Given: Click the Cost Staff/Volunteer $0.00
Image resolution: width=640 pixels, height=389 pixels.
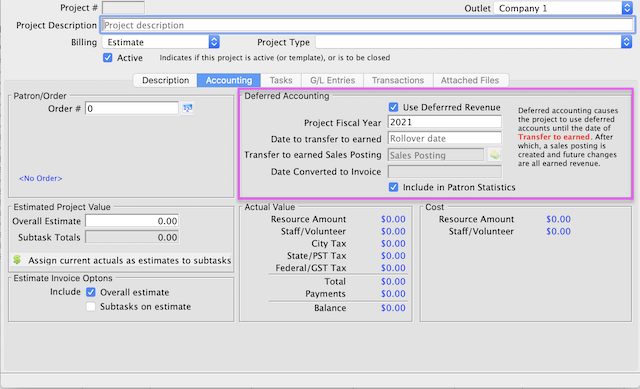Looking at the screenshot, I should click(558, 231).
